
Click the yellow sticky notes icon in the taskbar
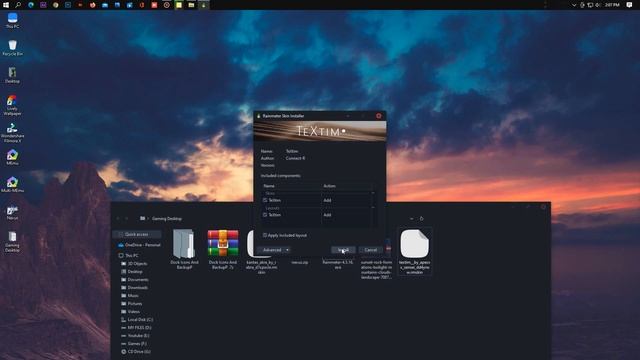(179, 5)
